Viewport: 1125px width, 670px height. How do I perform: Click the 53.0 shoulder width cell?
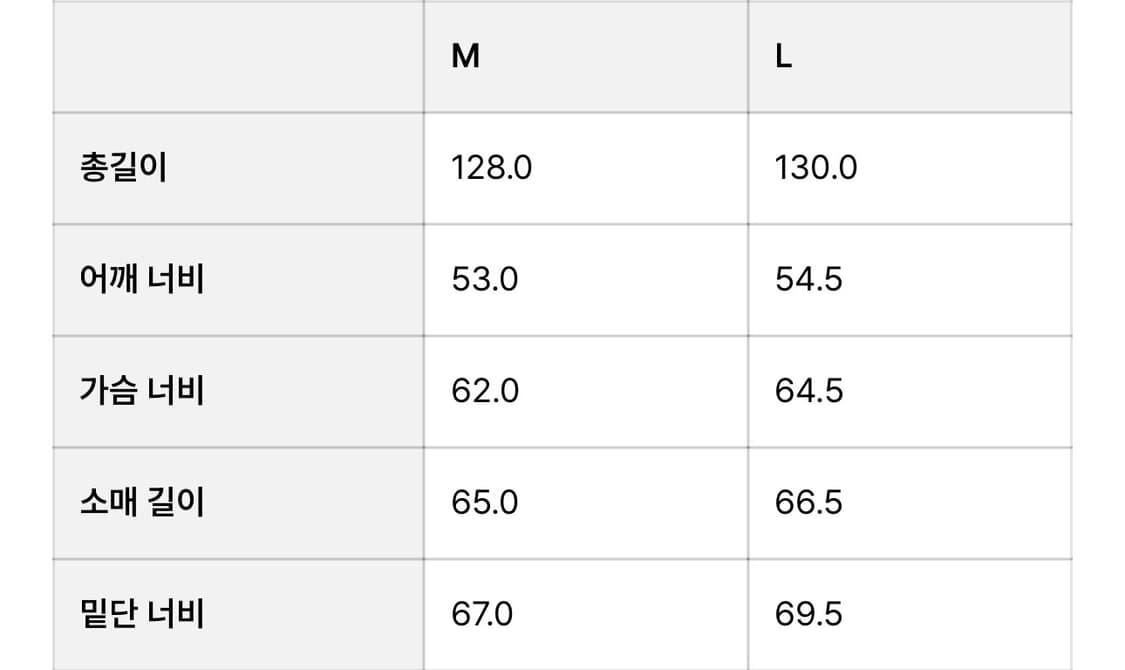[x=485, y=279]
